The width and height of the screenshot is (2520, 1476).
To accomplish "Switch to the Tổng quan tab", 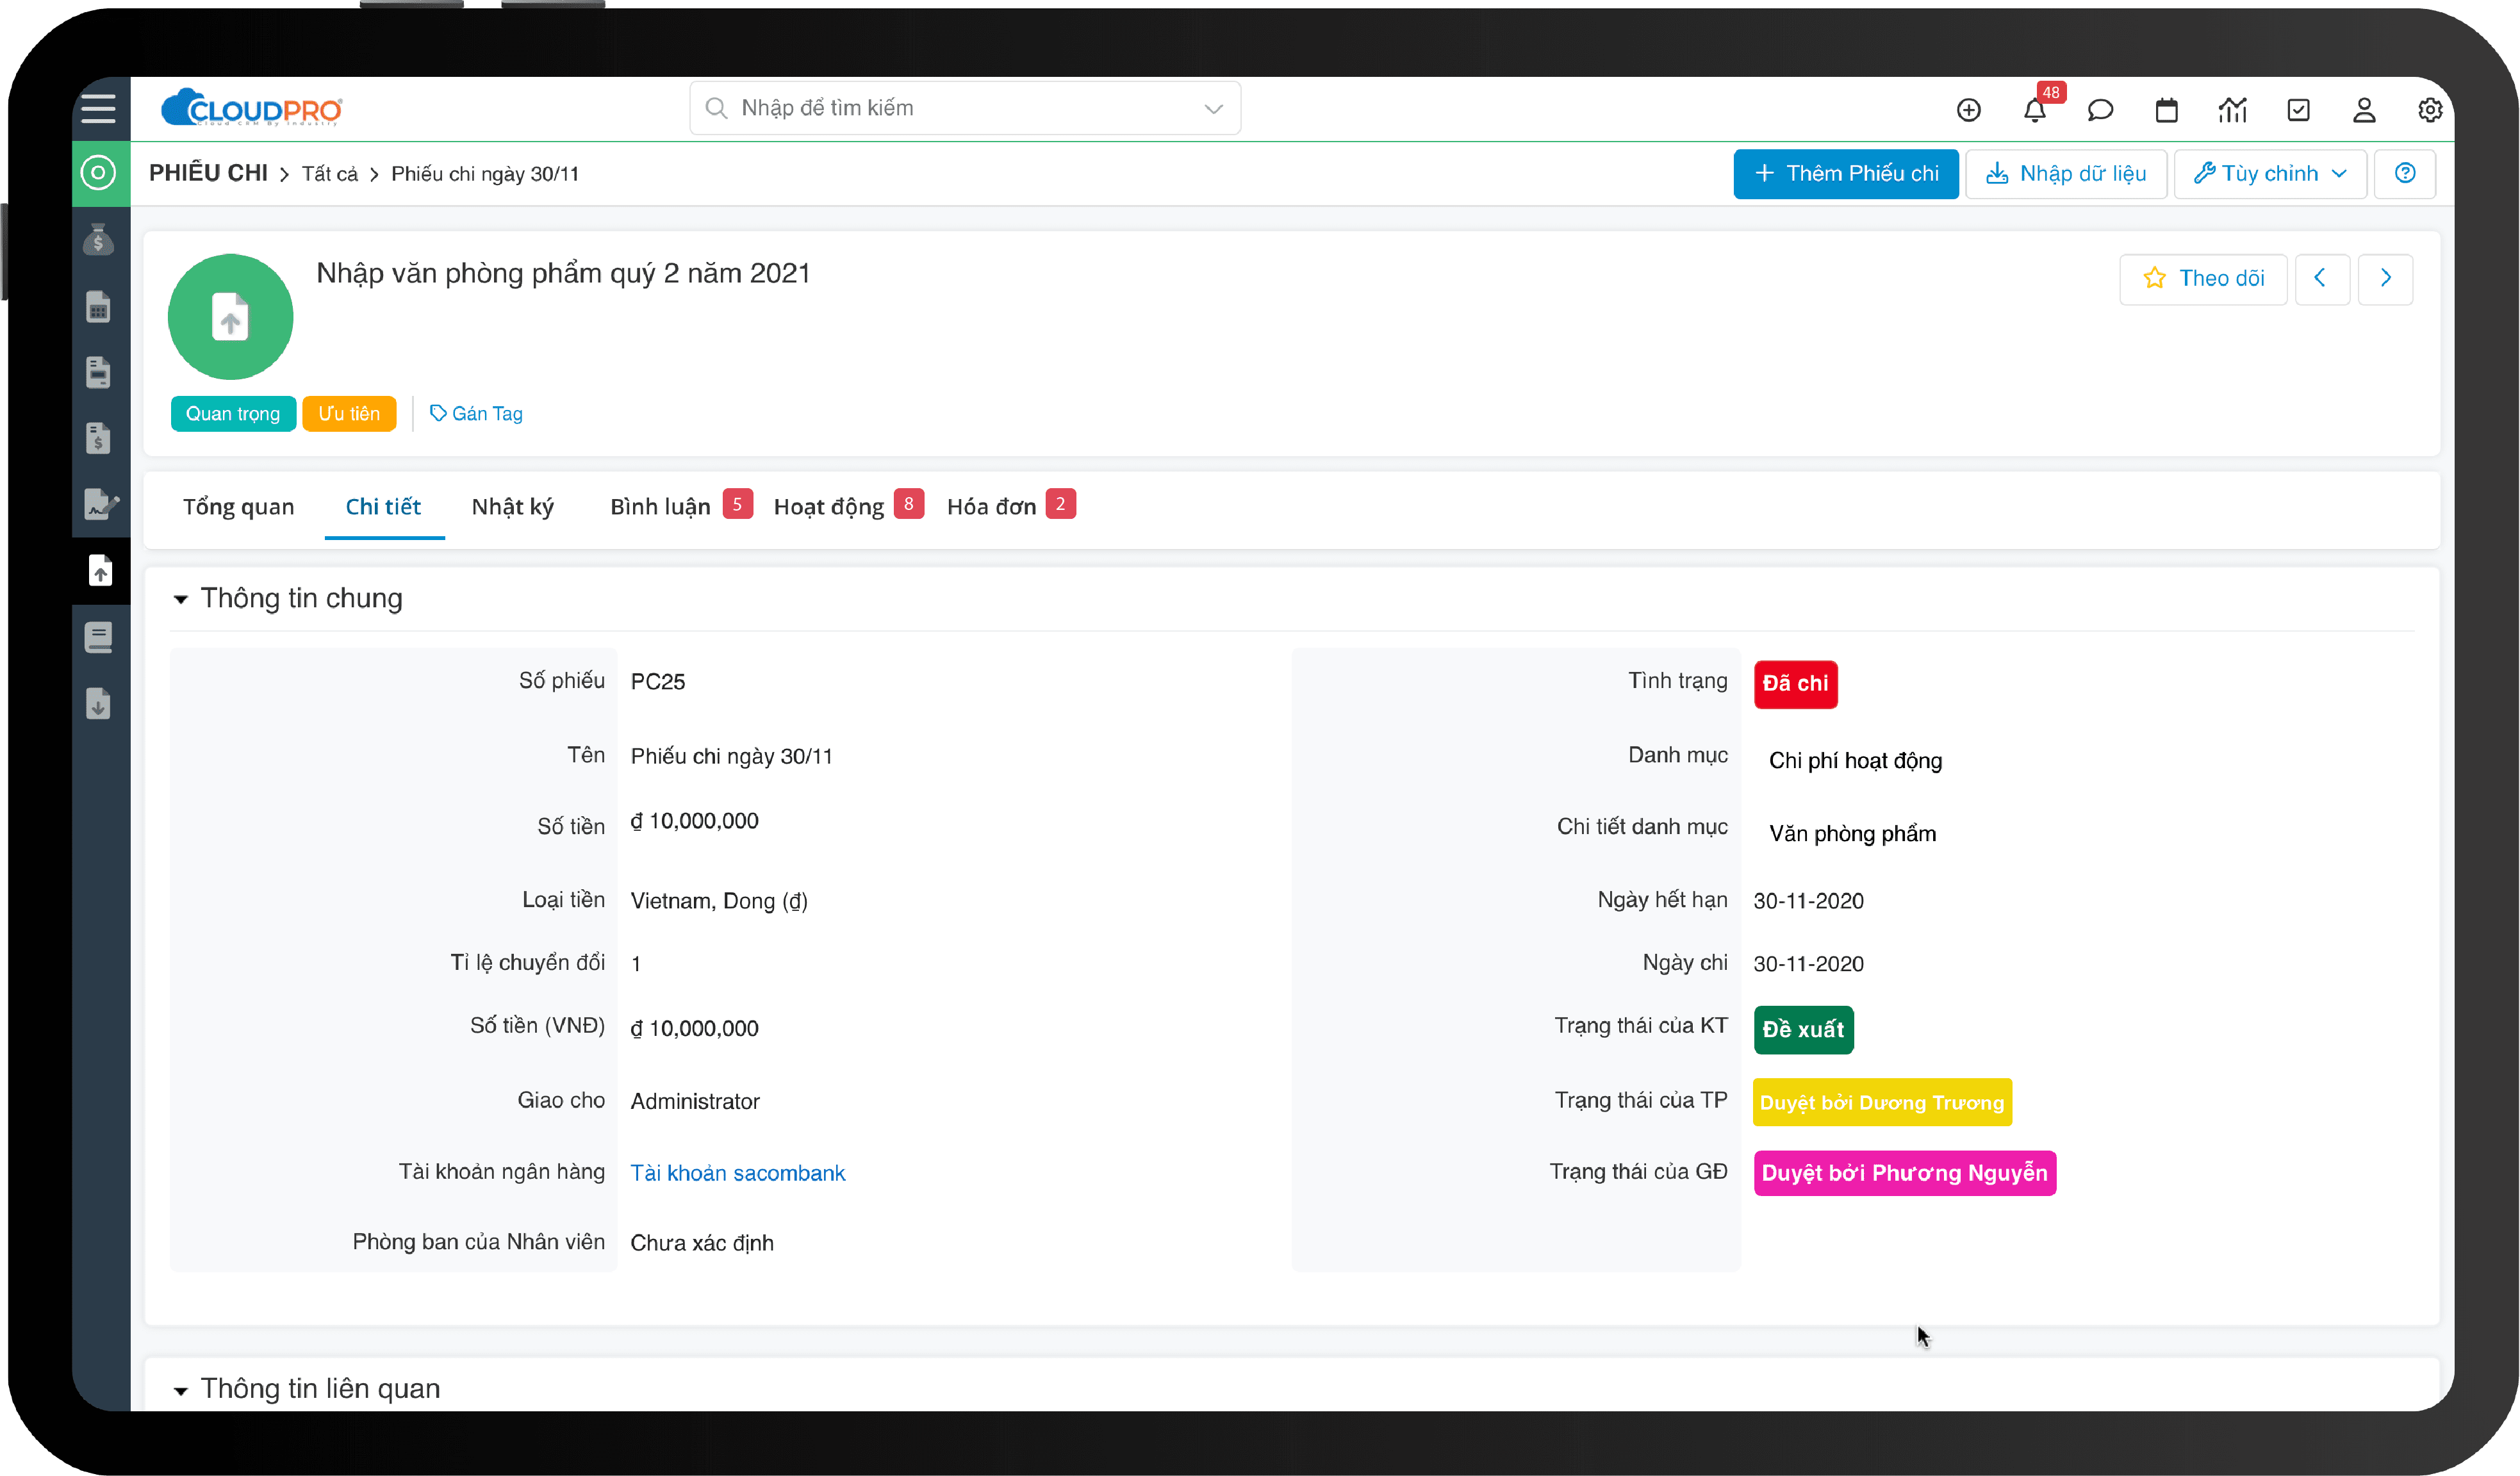I will click(x=238, y=507).
